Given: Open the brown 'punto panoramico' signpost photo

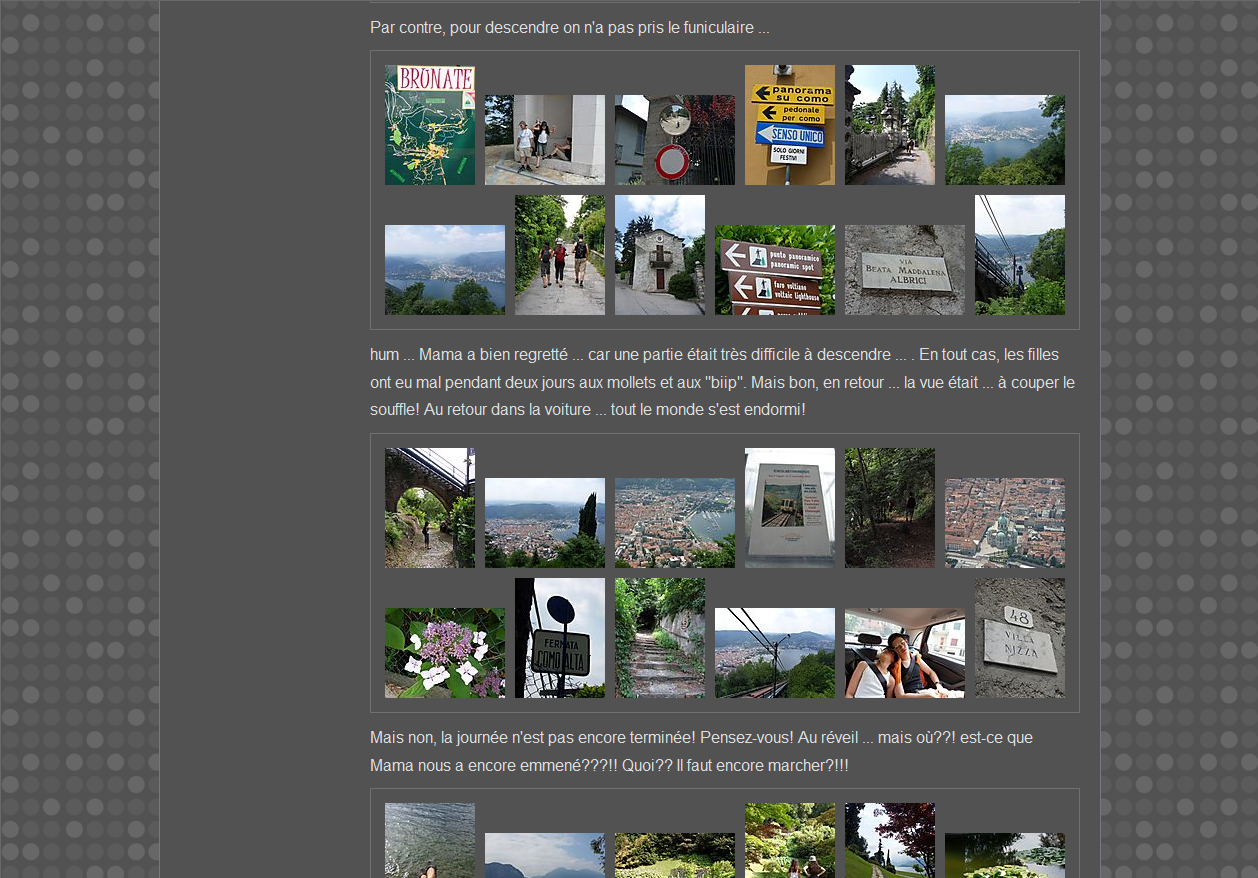Looking at the screenshot, I should tap(774, 270).
